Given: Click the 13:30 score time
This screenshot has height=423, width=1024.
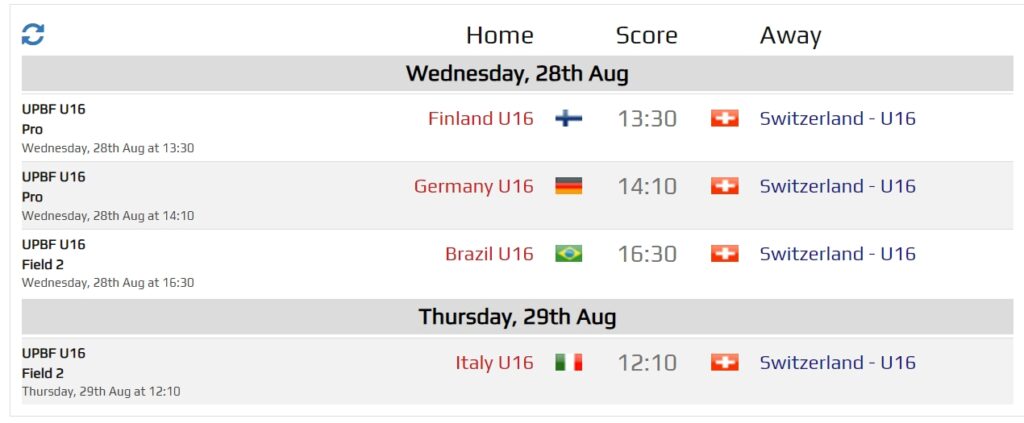Looking at the screenshot, I should point(647,118).
